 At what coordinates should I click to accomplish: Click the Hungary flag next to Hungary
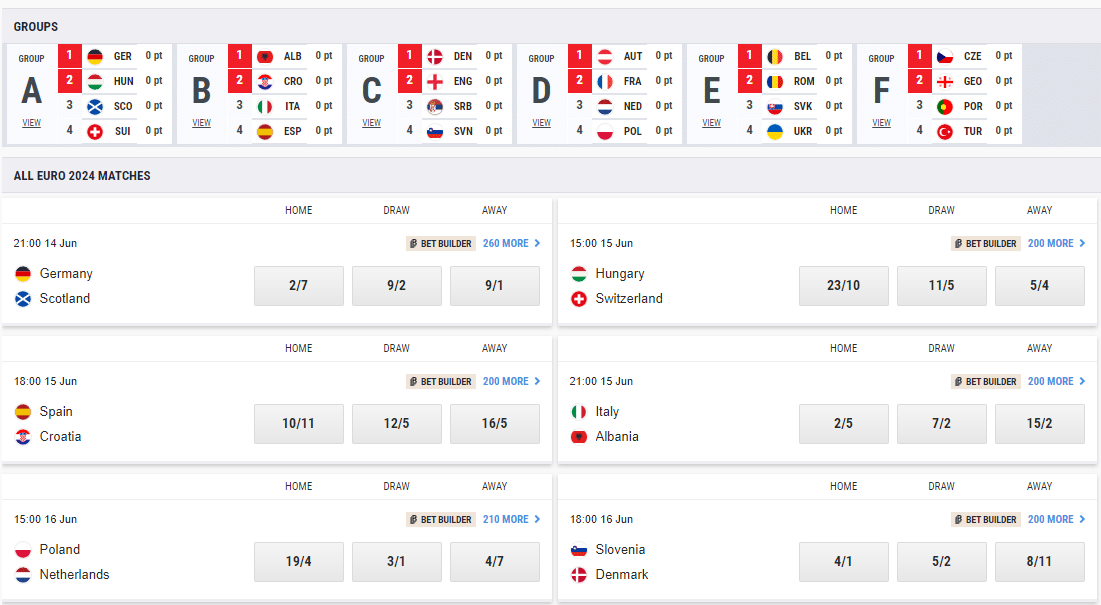click(581, 273)
